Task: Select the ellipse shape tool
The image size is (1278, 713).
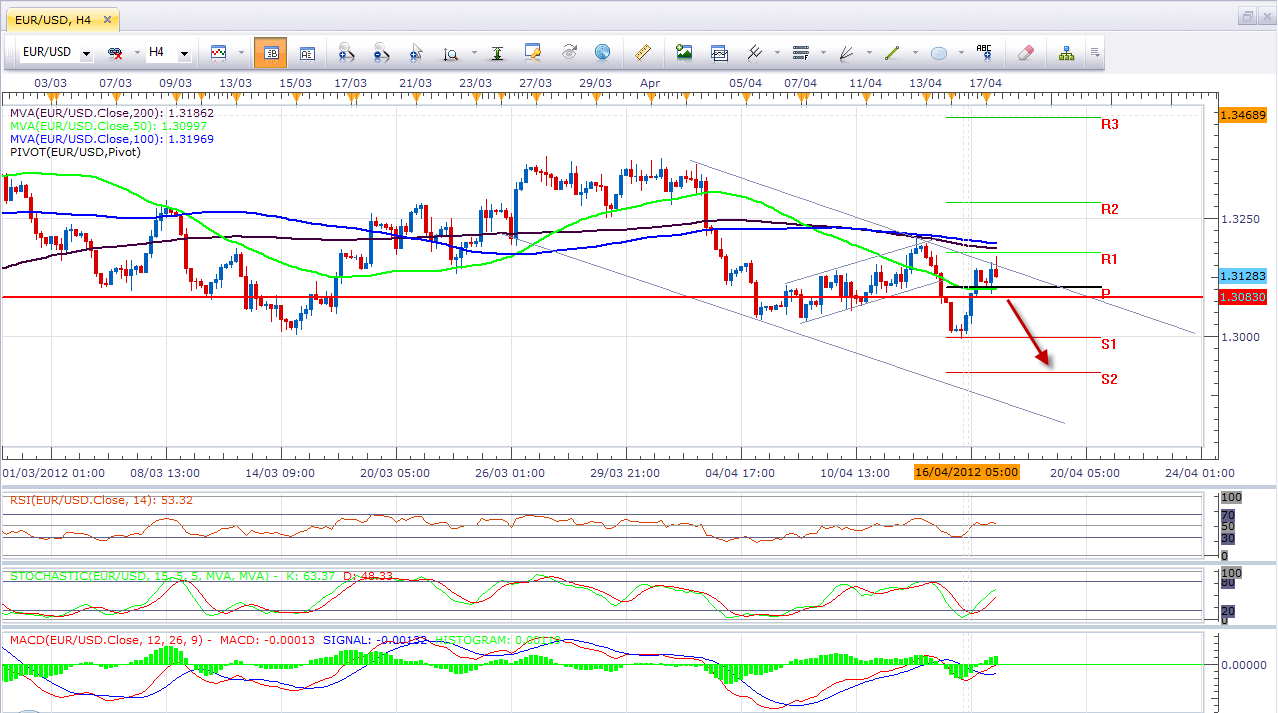Action: click(x=939, y=52)
